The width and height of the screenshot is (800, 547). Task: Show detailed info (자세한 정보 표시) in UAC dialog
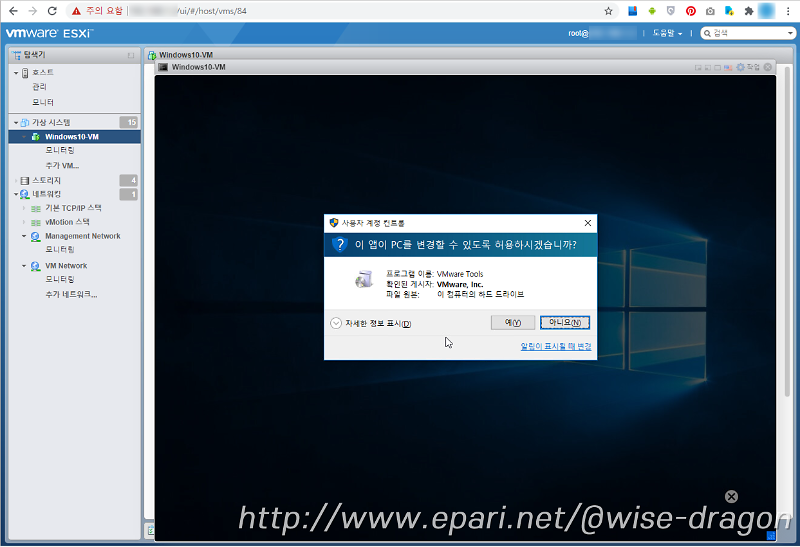click(371, 324)
